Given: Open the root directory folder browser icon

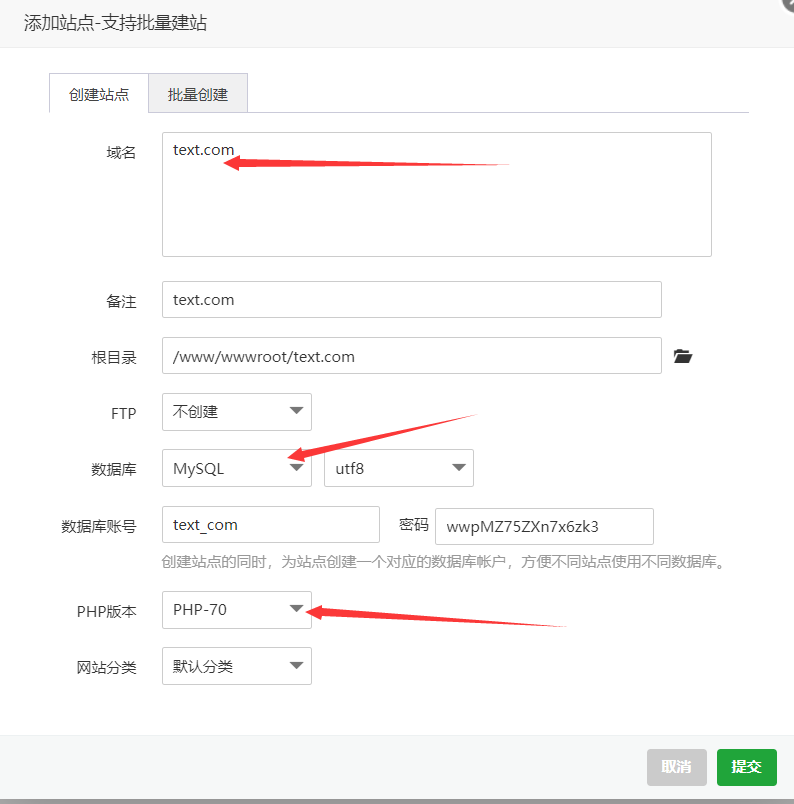Looking at the screenshot, I should (x=683, y=356).
